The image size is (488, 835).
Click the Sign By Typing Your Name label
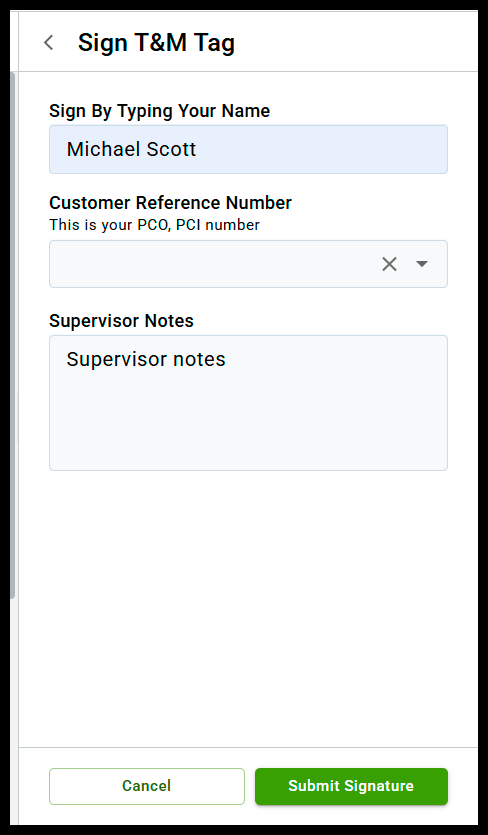point(159,111)
